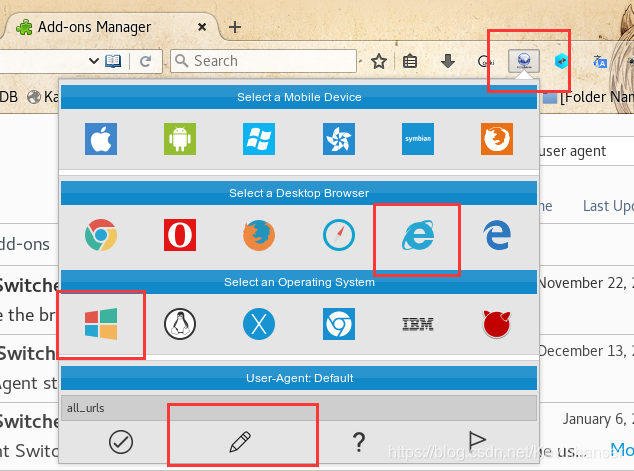This screenshot has width=634, height=471.
Task: Bookmark this page with the star
Action: (379, 61)
